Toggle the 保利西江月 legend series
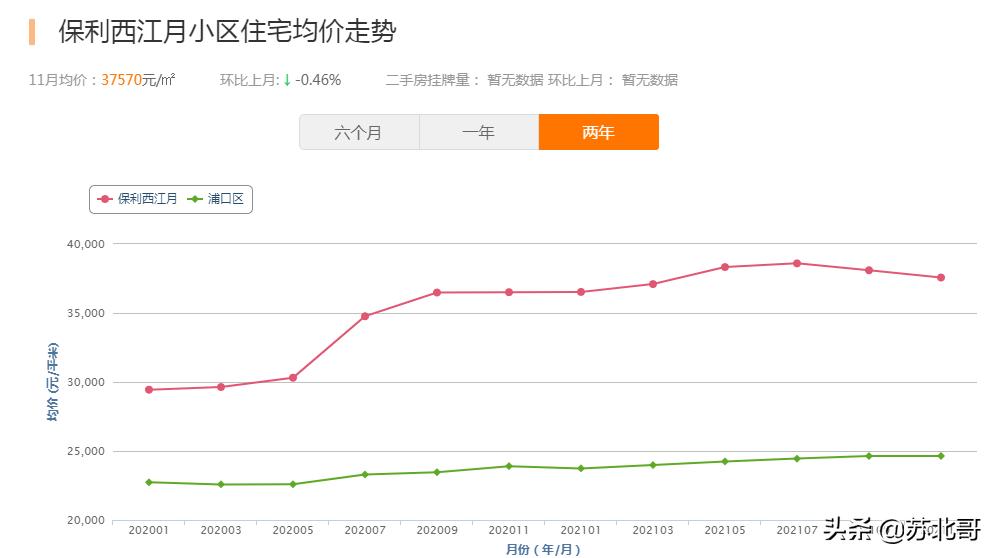Viewport: 997px width, 558px height. pyautogui.click(x=137, y=199)
